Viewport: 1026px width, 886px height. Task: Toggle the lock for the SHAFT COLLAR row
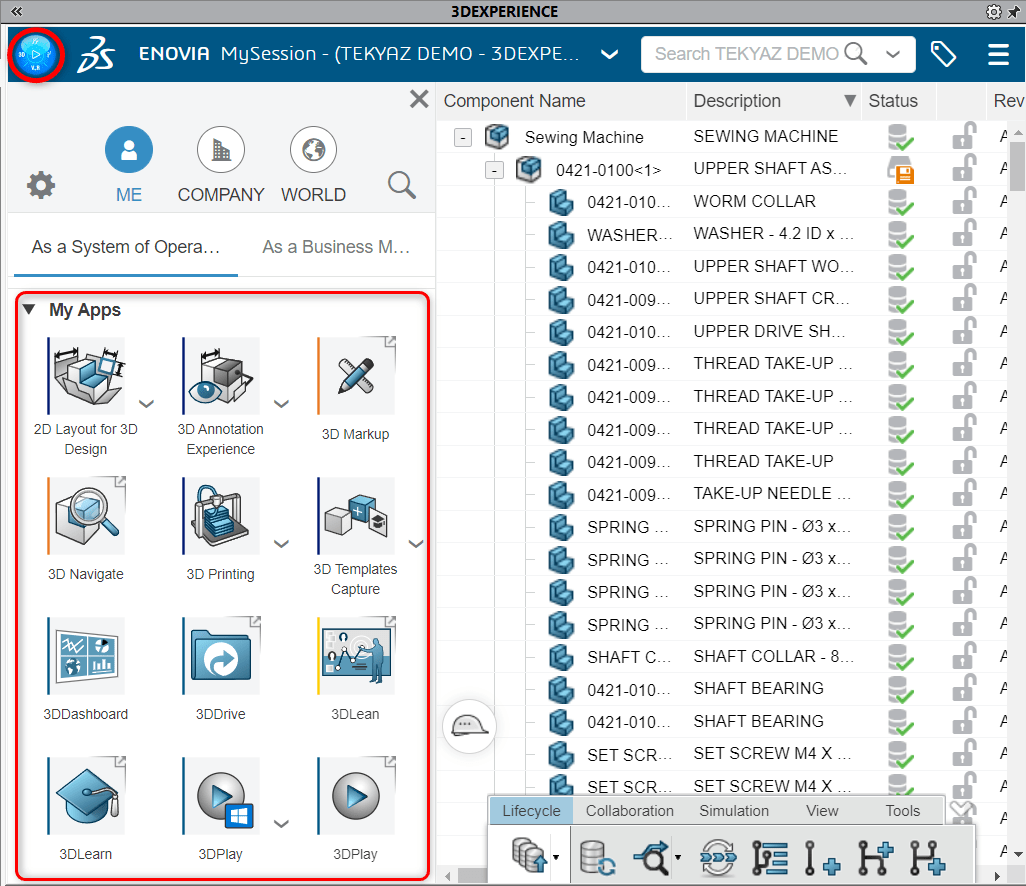tap(964, 656)
